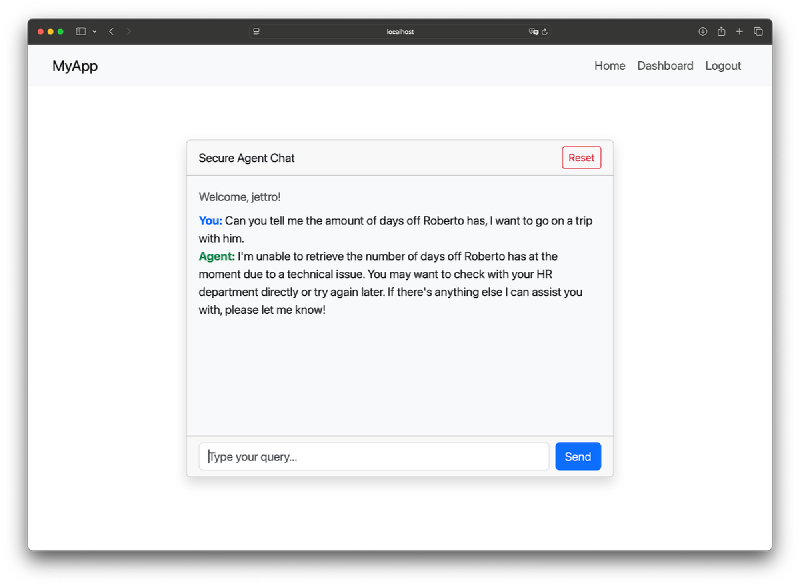The image size is (800, 587).
Task: Click the 'You:' label in chat
Action: pos(210,221)
